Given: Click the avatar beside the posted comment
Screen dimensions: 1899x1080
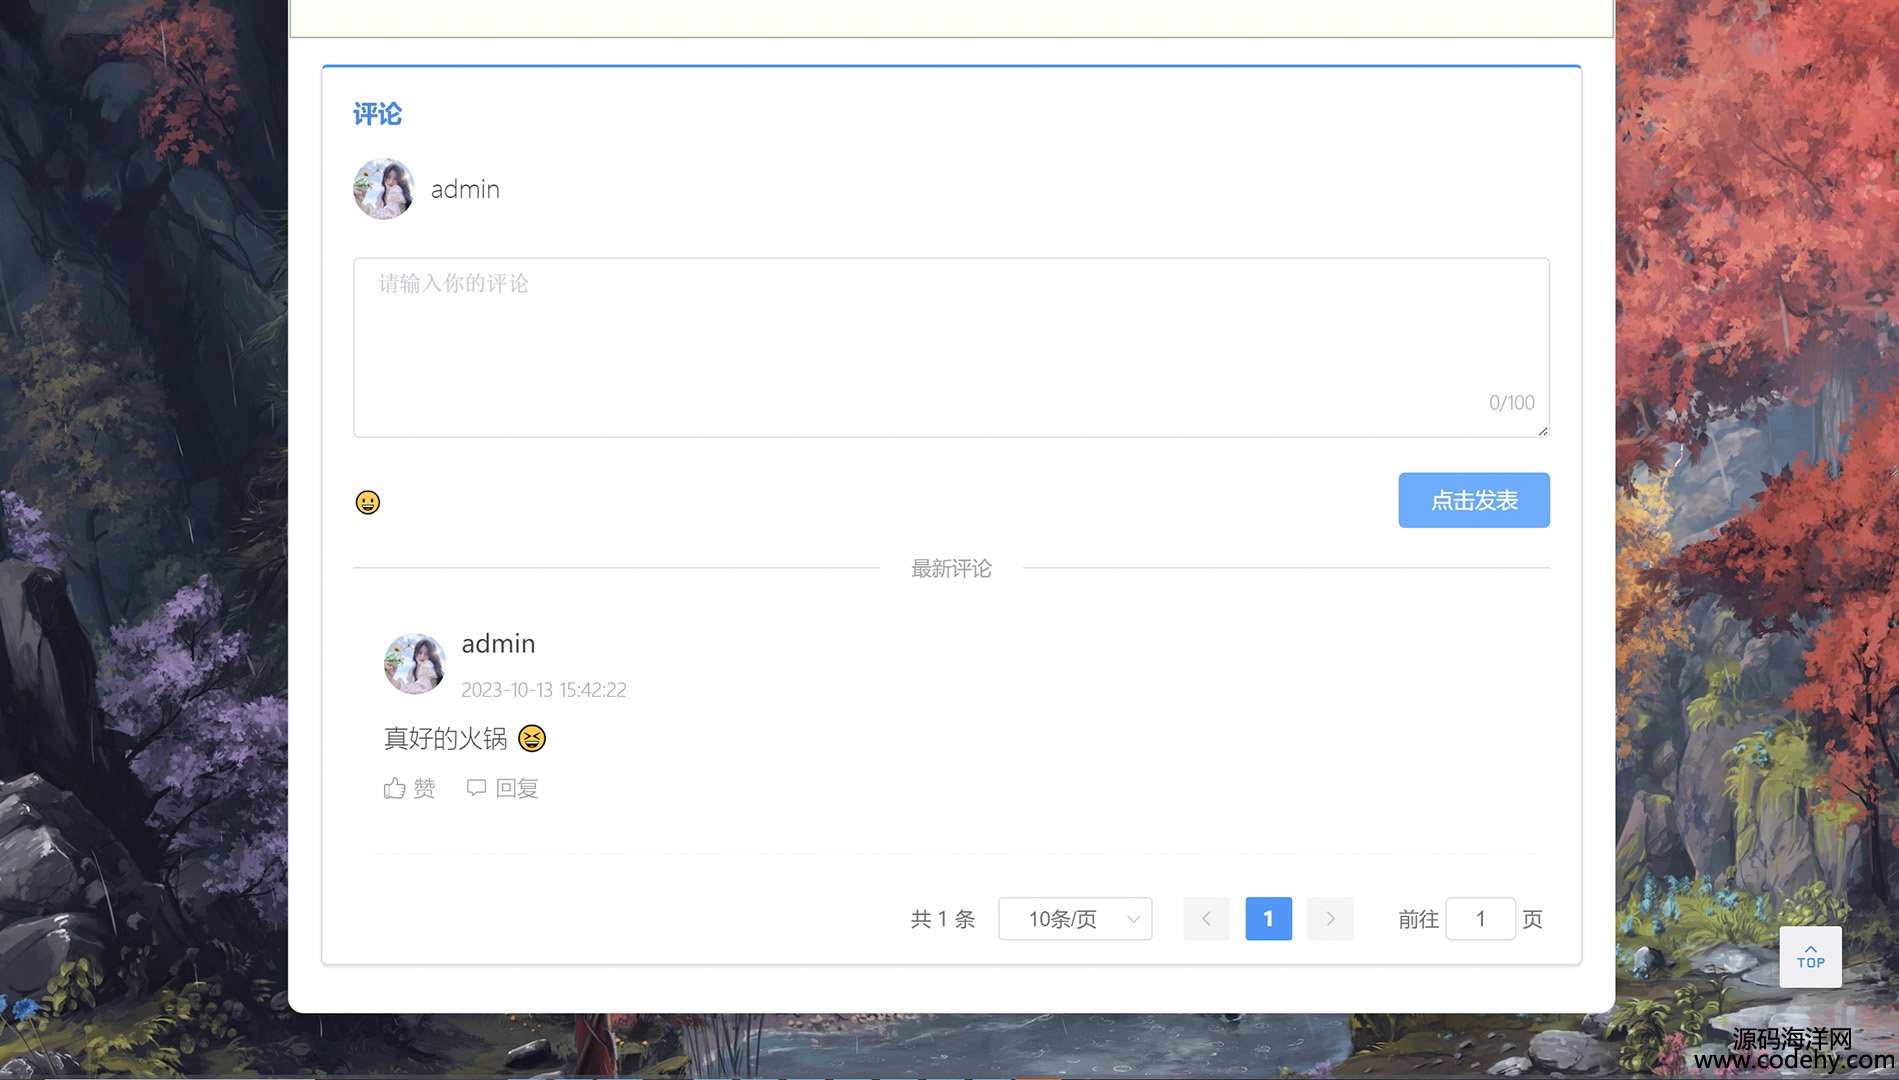Looking at the screenshot, I should pyautogui.click(x=415, y=663).
